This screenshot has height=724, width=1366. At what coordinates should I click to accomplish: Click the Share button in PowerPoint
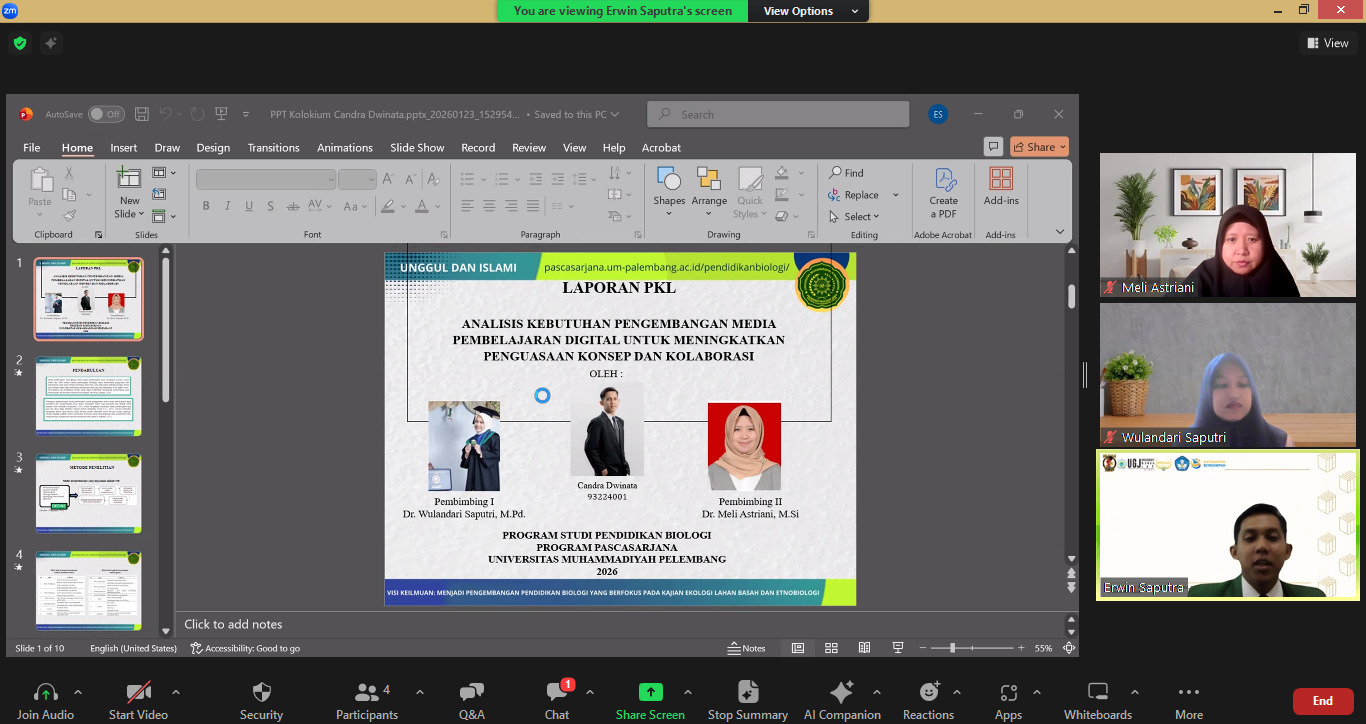(1039, 147)
